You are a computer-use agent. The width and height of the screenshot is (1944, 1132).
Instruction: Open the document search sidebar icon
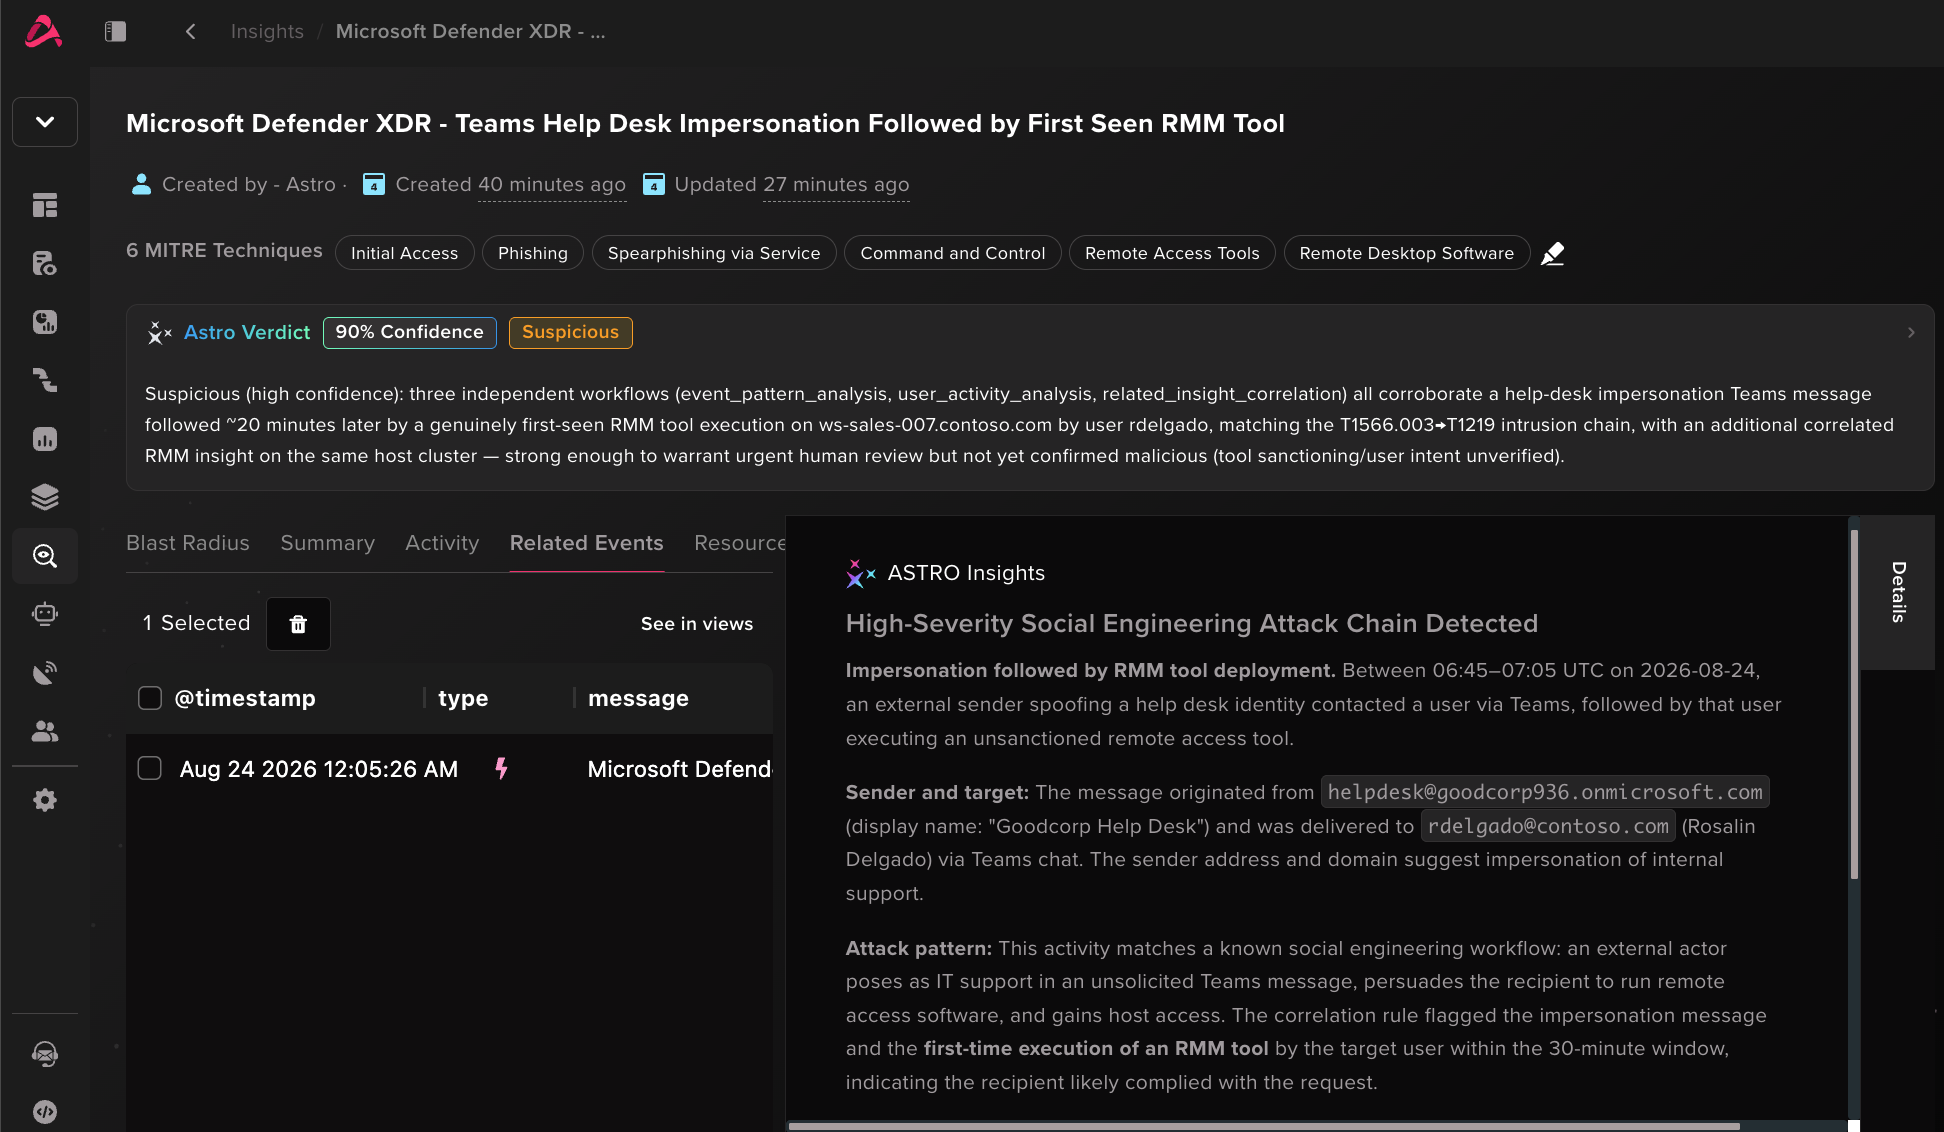click(45, 263)
